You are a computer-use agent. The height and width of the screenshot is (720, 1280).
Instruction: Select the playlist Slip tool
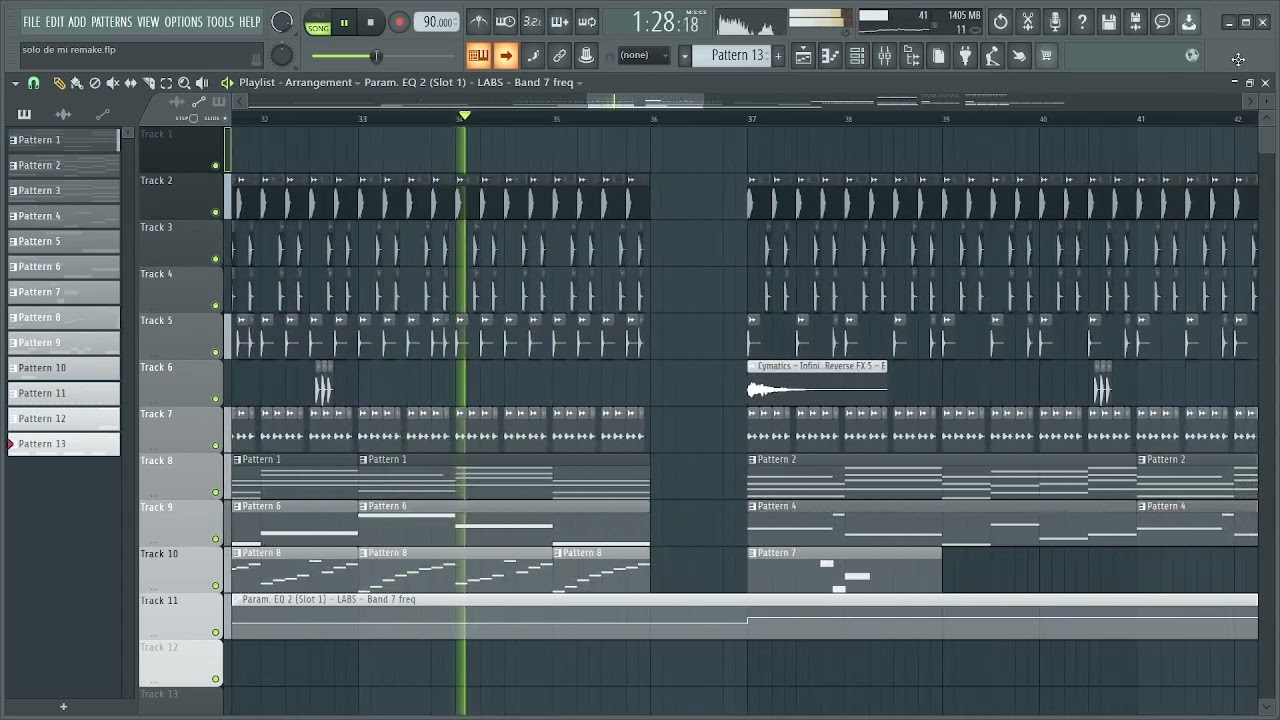(131, 83)
